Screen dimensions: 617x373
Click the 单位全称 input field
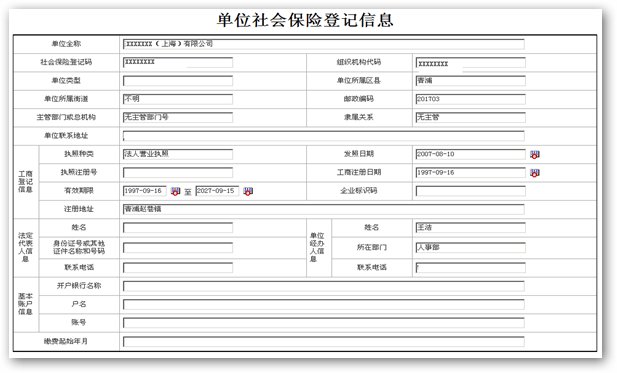tap(323, 44)
